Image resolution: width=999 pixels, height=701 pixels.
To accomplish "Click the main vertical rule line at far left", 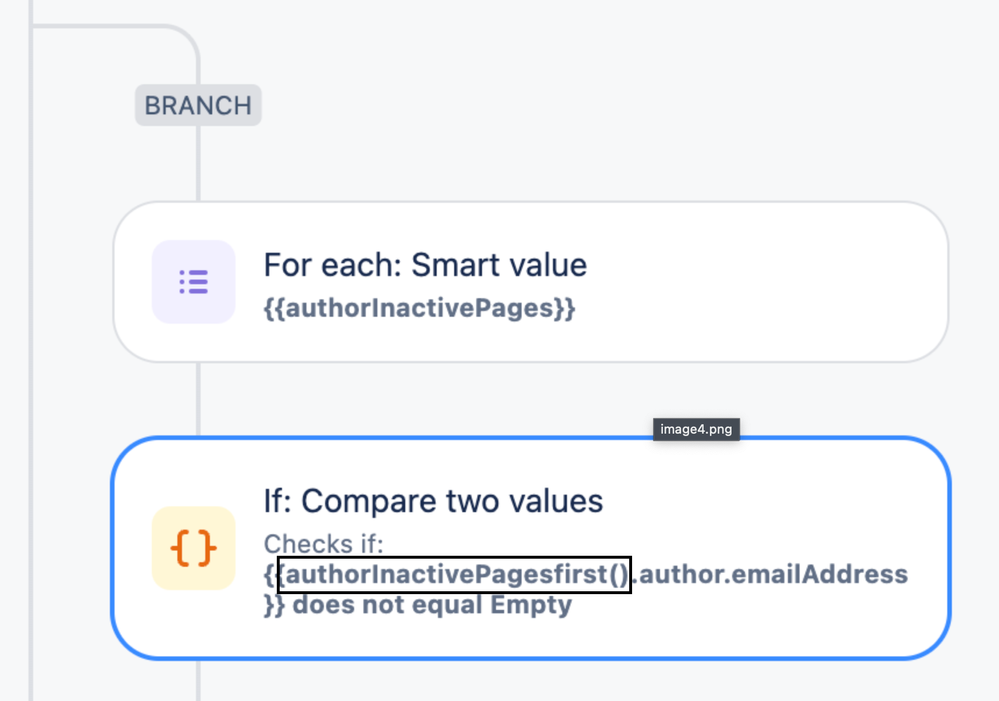I will click(x=31, y=350).
